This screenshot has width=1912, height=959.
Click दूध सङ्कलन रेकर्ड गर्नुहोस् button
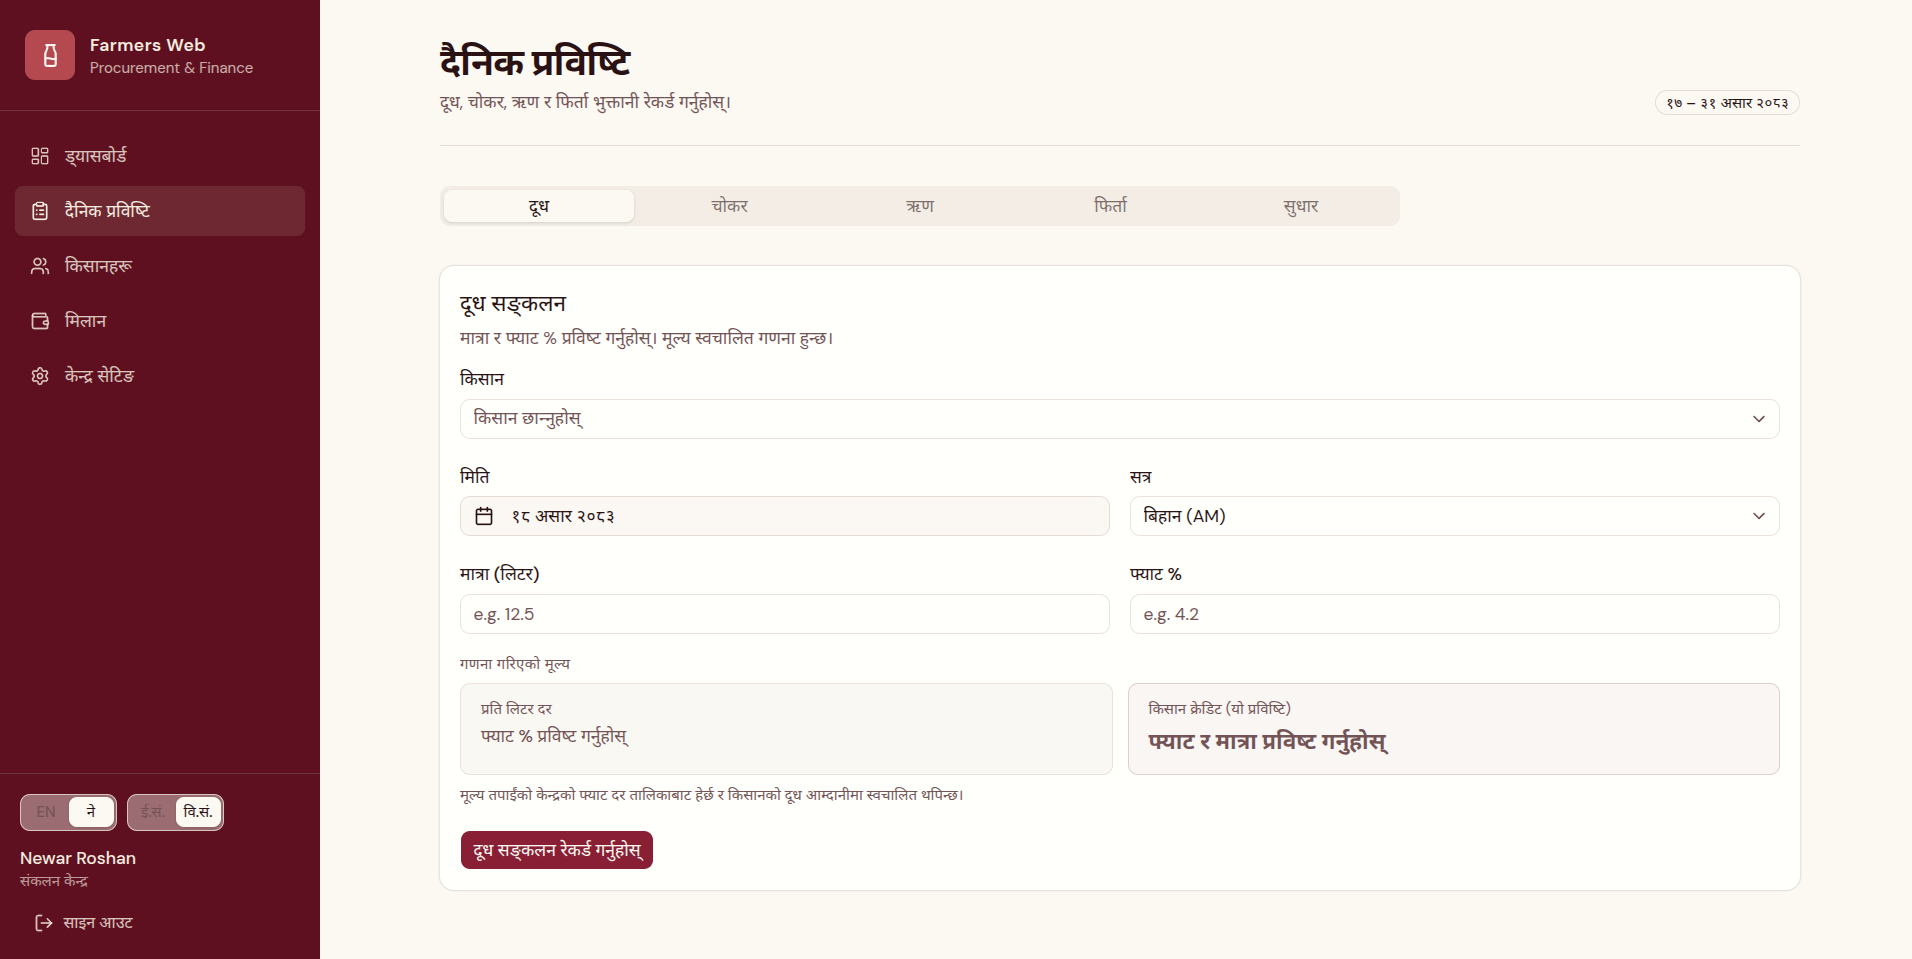point(556,850)
